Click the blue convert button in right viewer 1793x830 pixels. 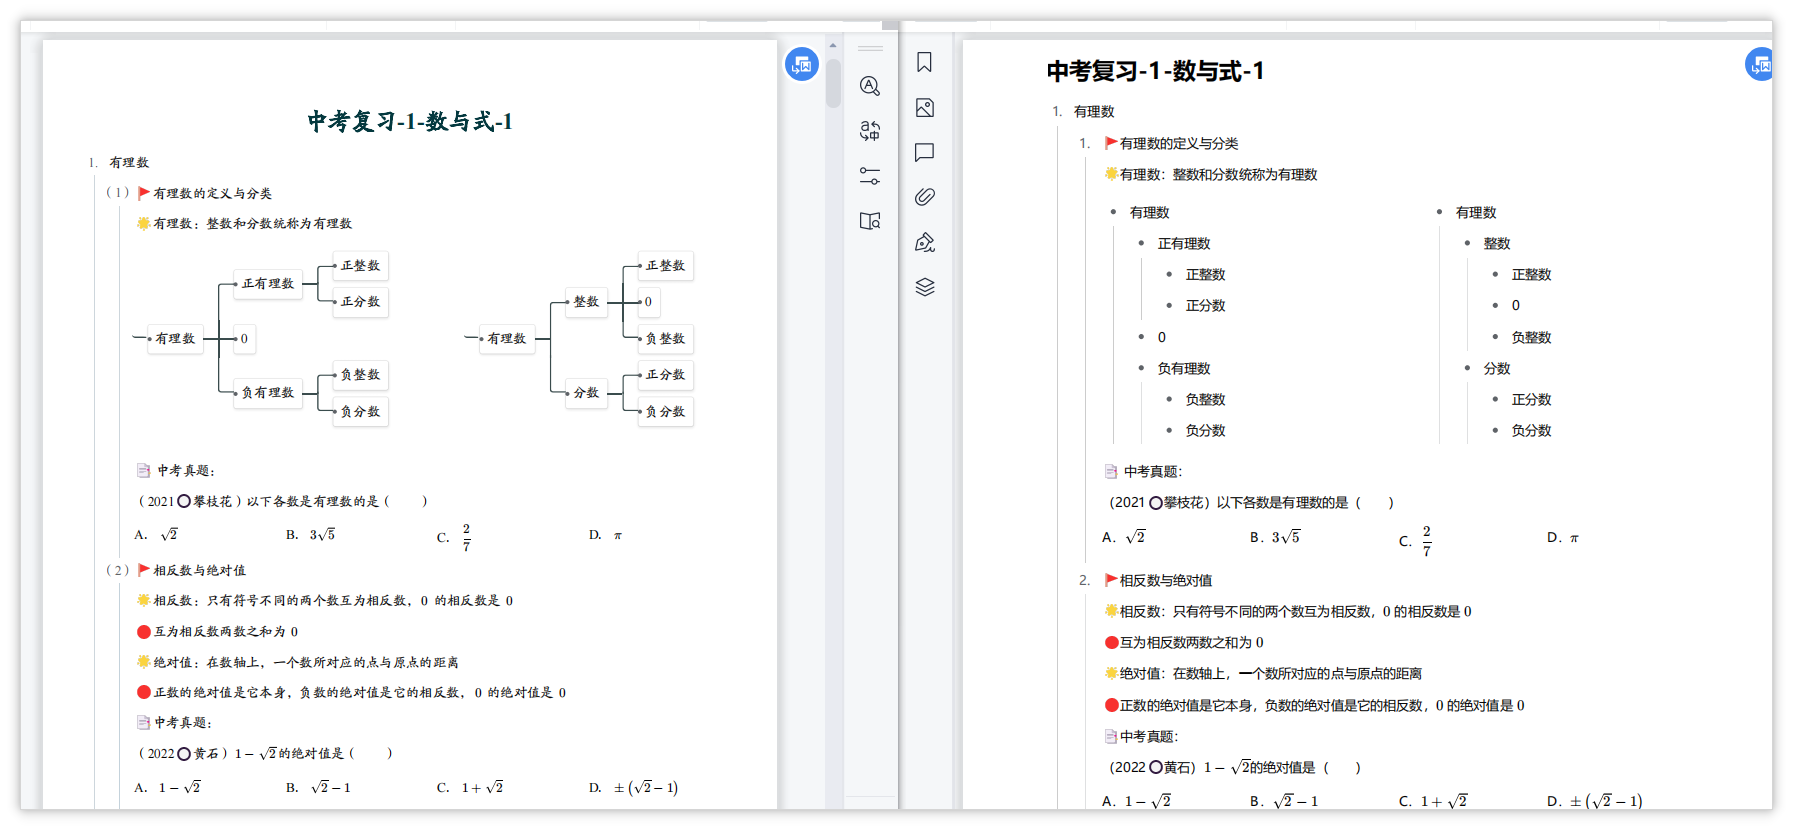coord(1760,65)
